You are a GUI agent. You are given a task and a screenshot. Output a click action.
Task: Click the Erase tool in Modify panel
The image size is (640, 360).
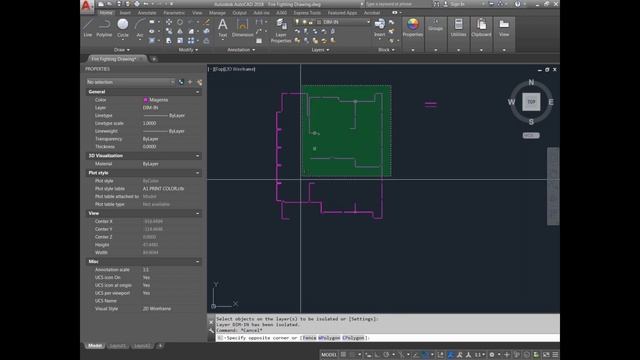tap(206, 22)
